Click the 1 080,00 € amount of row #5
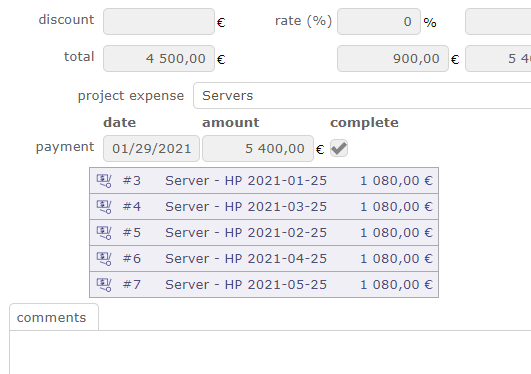This screenshot has width=531, height=374. point(396,233)
